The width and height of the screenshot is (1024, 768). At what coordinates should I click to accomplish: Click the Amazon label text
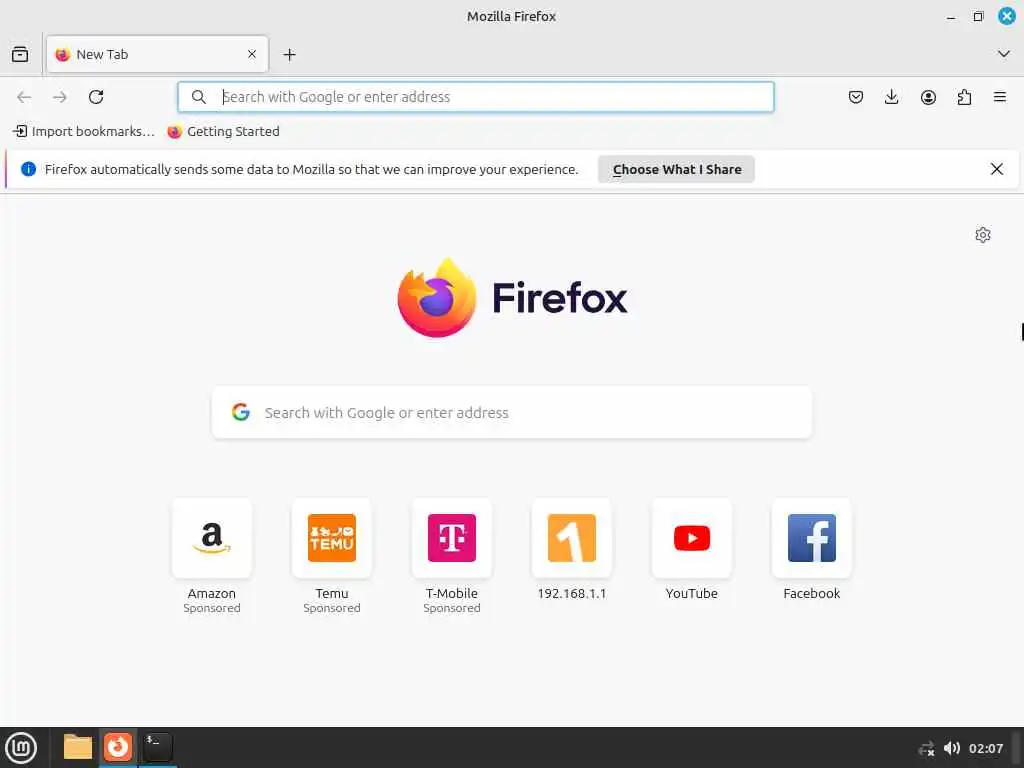point(212,594)
